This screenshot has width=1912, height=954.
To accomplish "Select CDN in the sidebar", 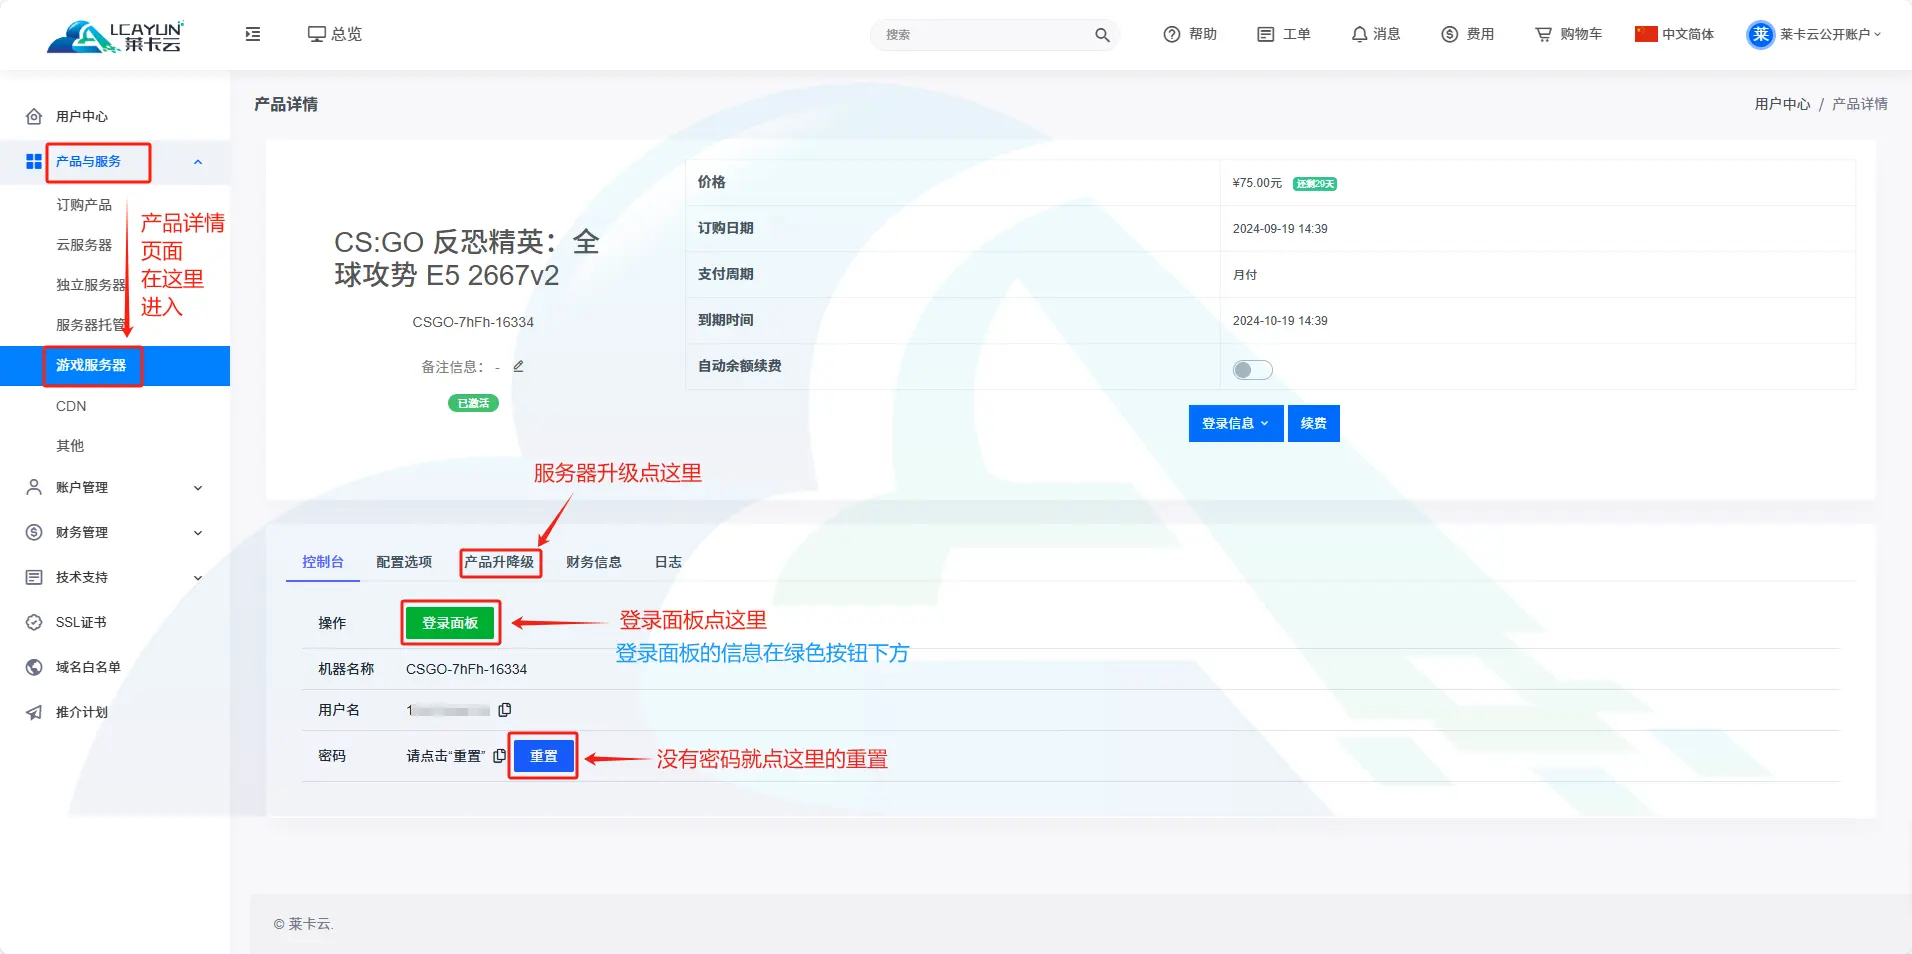I will [71, 406].
